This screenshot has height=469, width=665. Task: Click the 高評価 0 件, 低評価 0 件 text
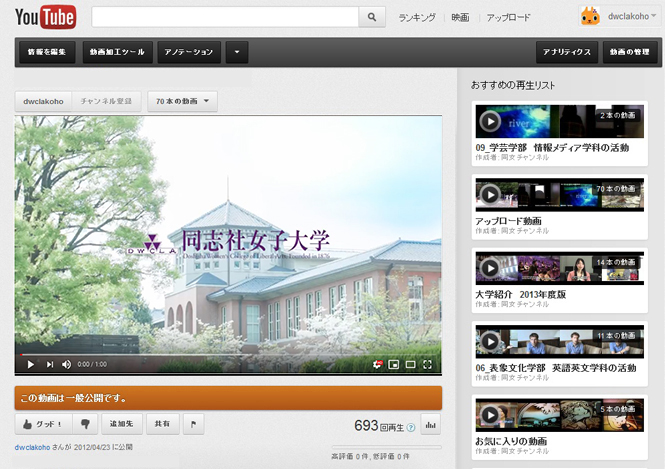click(x=370, y=457)
